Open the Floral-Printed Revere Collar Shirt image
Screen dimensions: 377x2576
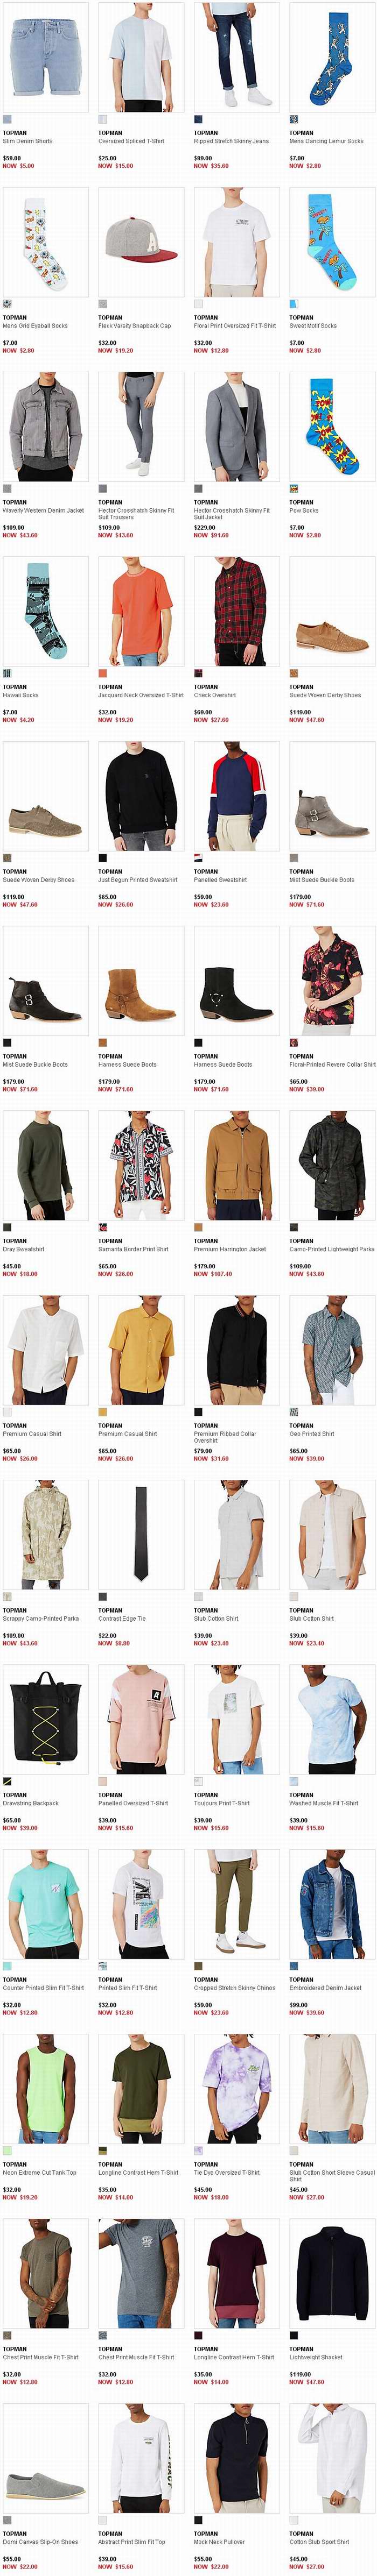click(x=332, y=980)
